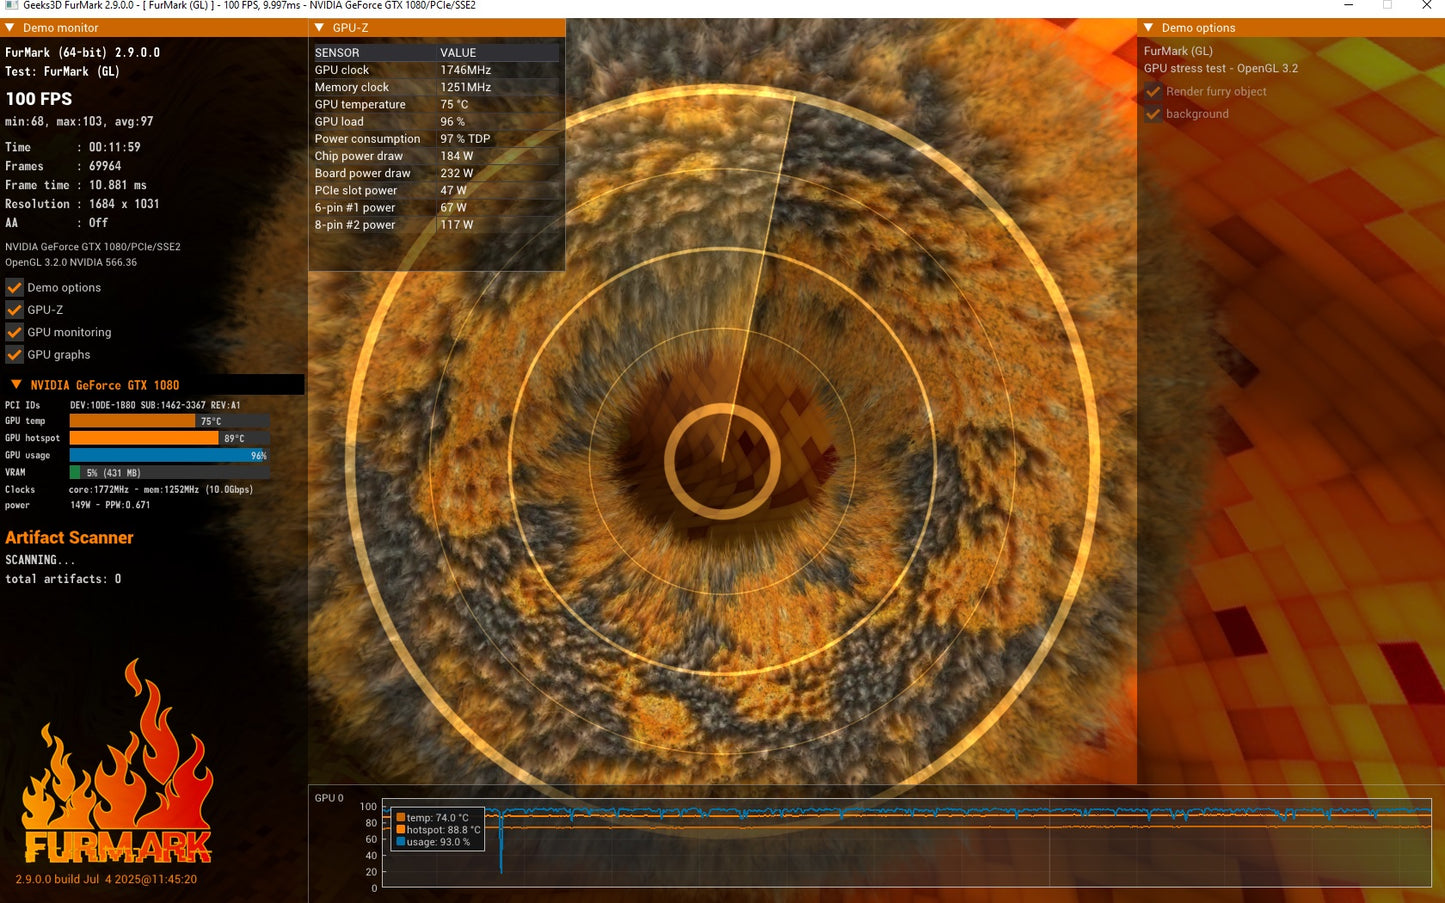Click the 184 W chip power value
Image resolution: width=1445 pixels, height=903 pixels.
[x=457, y=156]
